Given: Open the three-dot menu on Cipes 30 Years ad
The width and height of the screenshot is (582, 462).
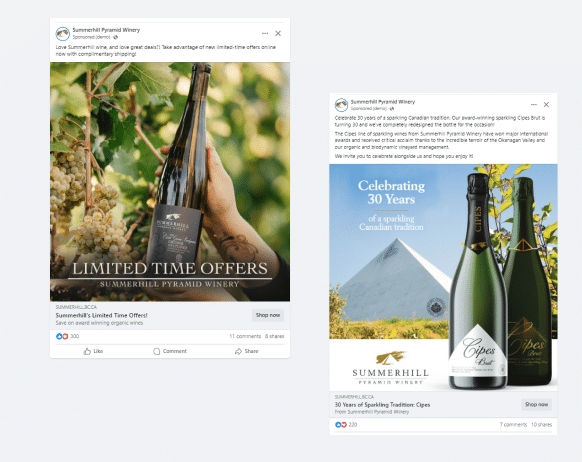Looking at the screenshot, I should 534,105.
